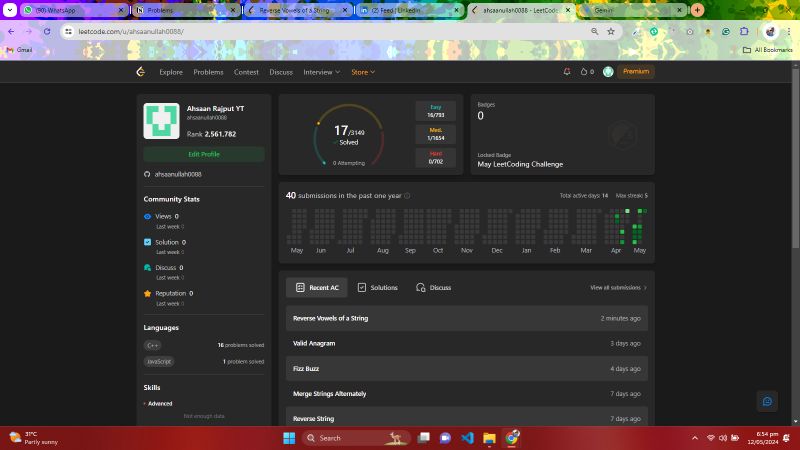This screenshot has width=800, height=450.
Task: Open the Problems menu item
Action: pos(208,72)
